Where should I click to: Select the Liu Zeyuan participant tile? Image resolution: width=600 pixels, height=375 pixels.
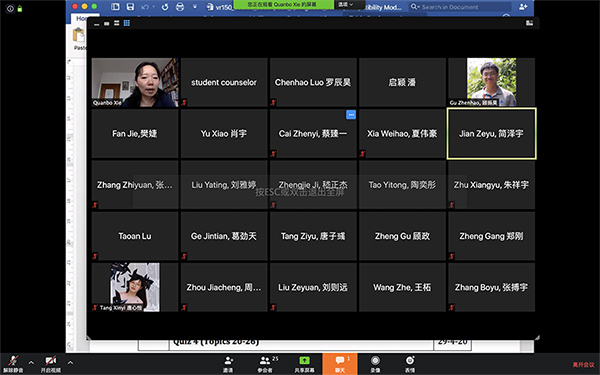pyautogui.click(x=313, y=287)
